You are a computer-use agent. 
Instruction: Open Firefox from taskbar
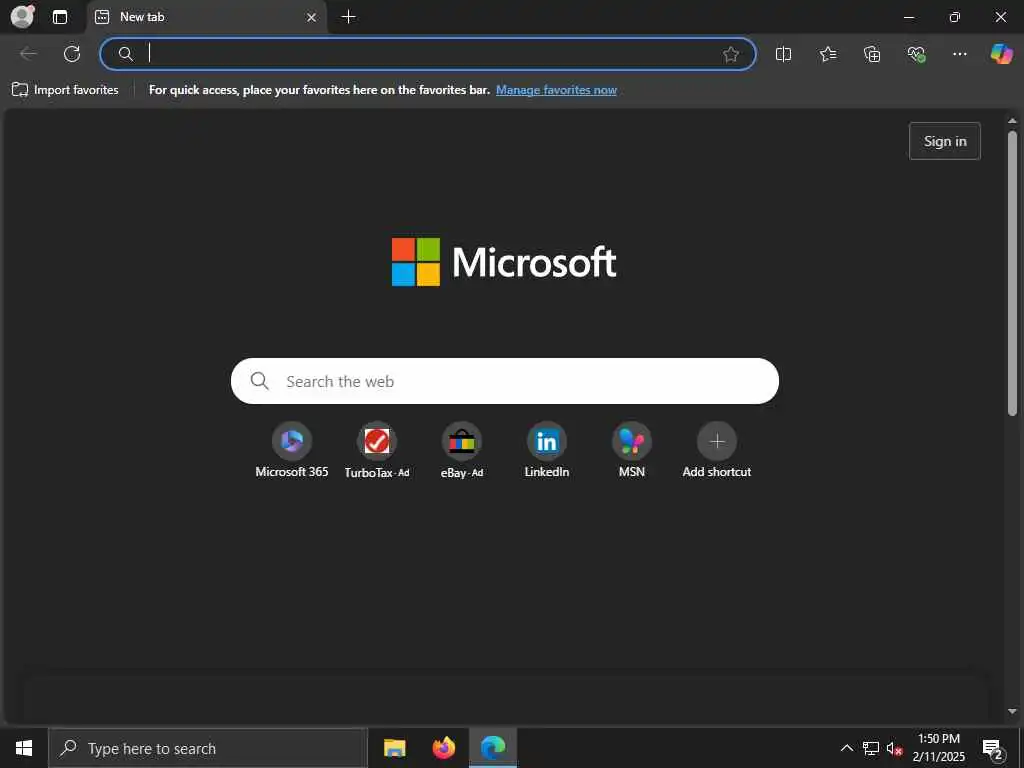coord(443,748)
